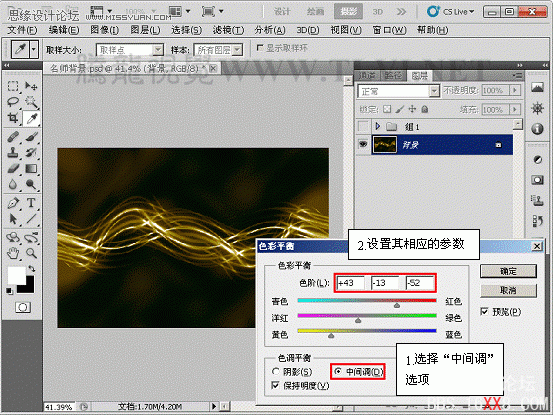The image size is (553, 415).
Task: Select the Eyedropper tool in toolbox
Action: [x=31, y=118]
